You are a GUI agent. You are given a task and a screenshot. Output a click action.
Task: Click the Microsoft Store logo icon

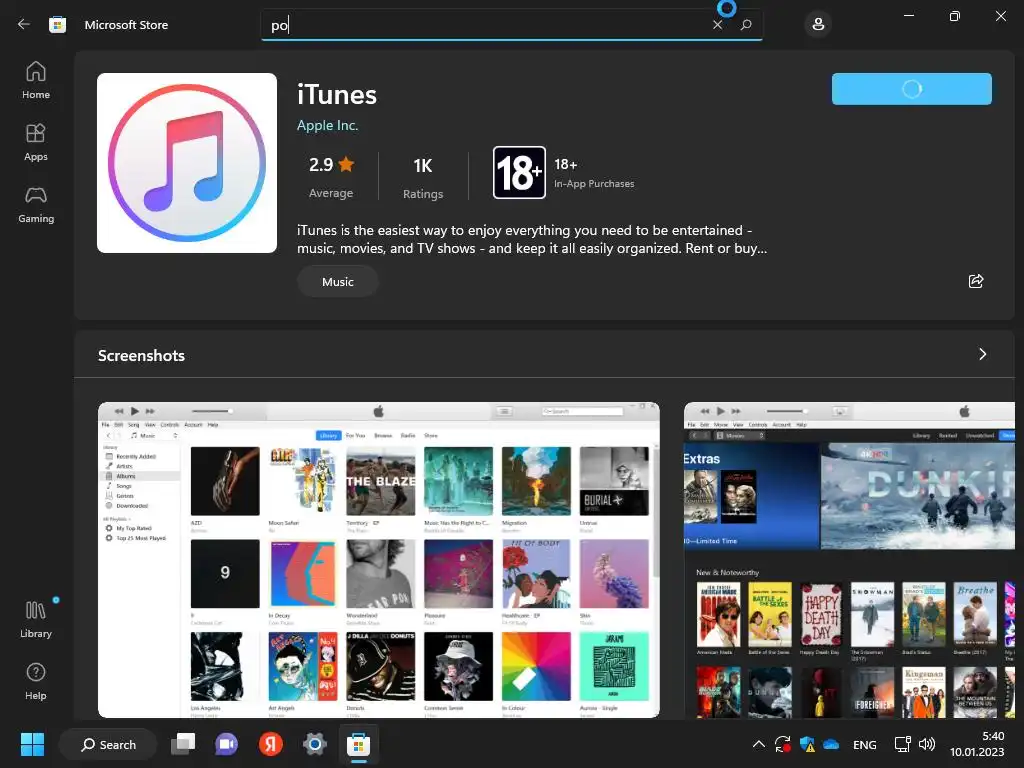click(x=57, y=25)
